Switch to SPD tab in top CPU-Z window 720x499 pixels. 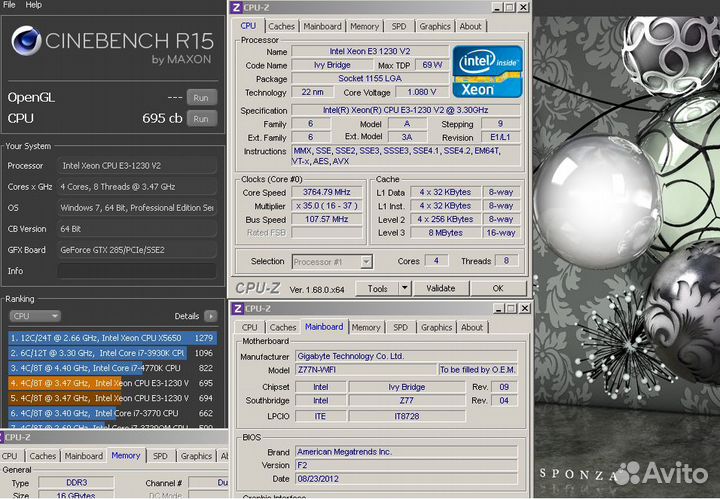pos(399,26)
